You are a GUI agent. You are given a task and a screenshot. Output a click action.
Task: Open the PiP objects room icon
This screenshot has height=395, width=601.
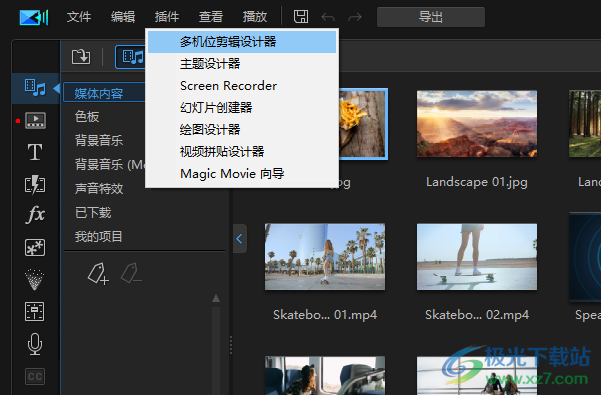click(x=35, y=247)
